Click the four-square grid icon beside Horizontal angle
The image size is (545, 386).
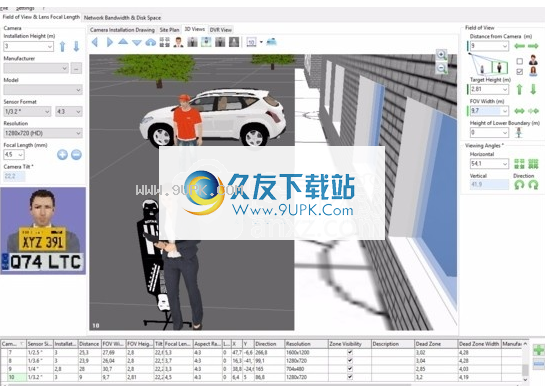pyautogui.click(x=520, y=163)
